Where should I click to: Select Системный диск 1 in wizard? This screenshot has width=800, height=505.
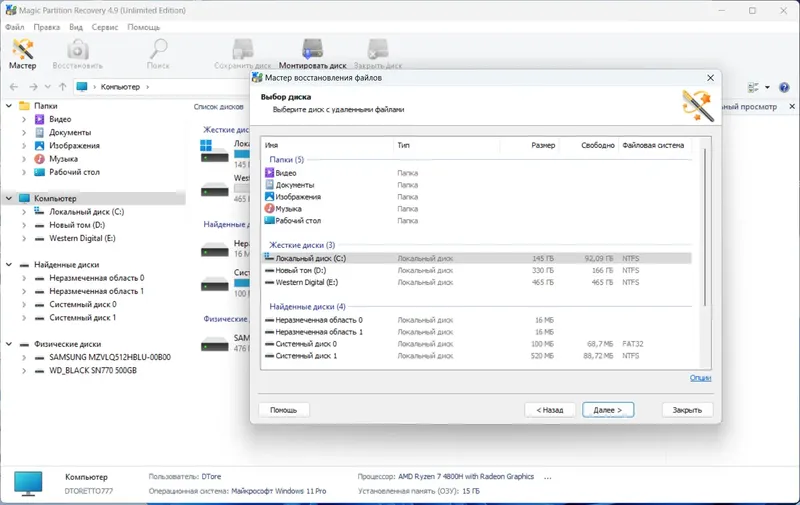[478, 356]
